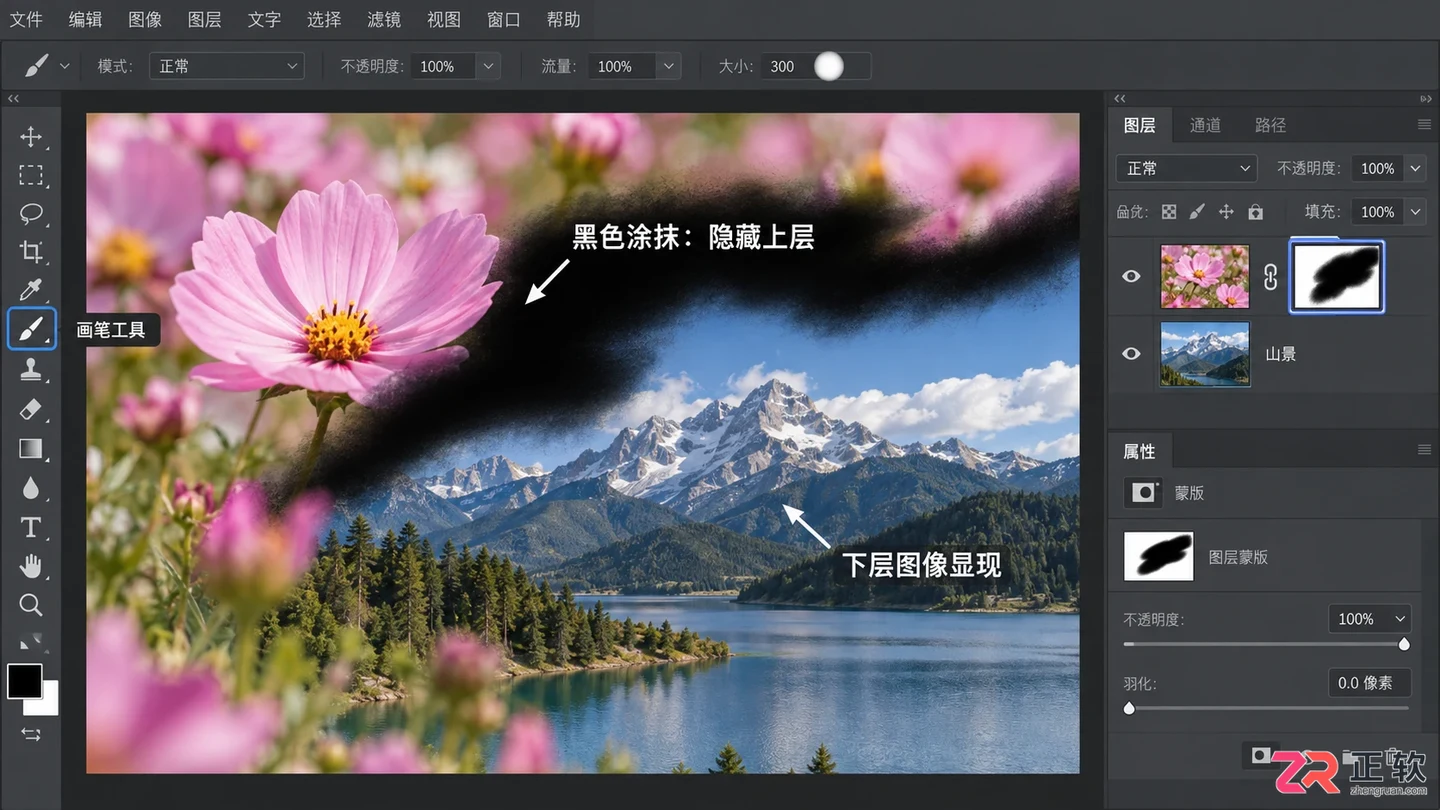The height and width of the screenshot is (810, 1440).
Task: Switch to the 通道 tab
Action: (x=1205, y=125)
